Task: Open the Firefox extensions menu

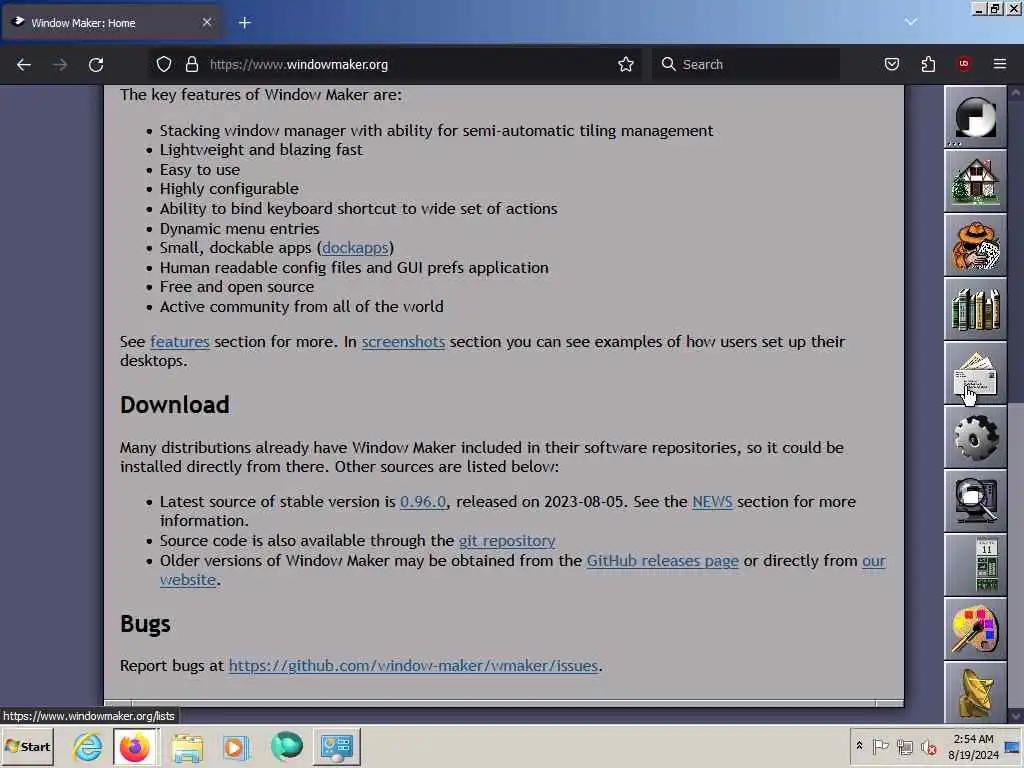Action: tap(928, 64)
